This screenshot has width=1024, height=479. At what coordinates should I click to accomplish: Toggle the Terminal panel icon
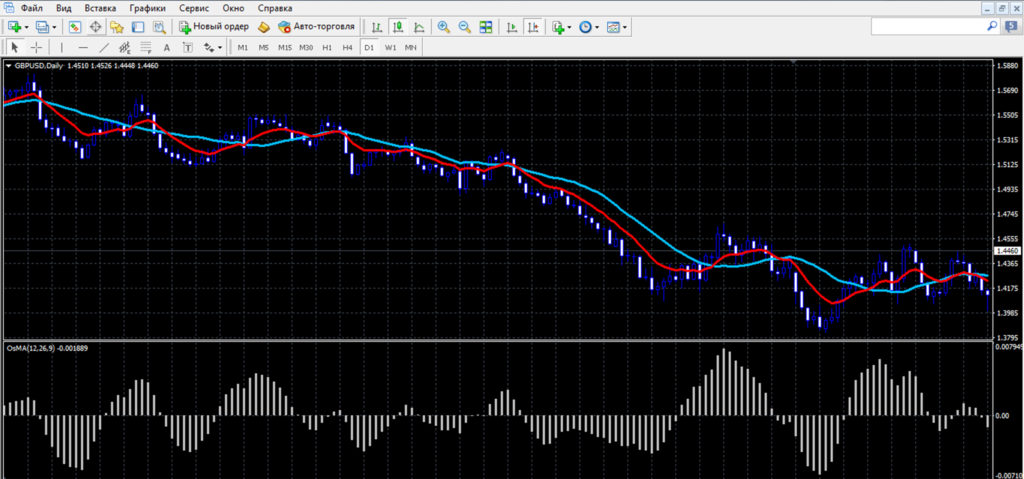pyautogui.click(x=138, y=27)
